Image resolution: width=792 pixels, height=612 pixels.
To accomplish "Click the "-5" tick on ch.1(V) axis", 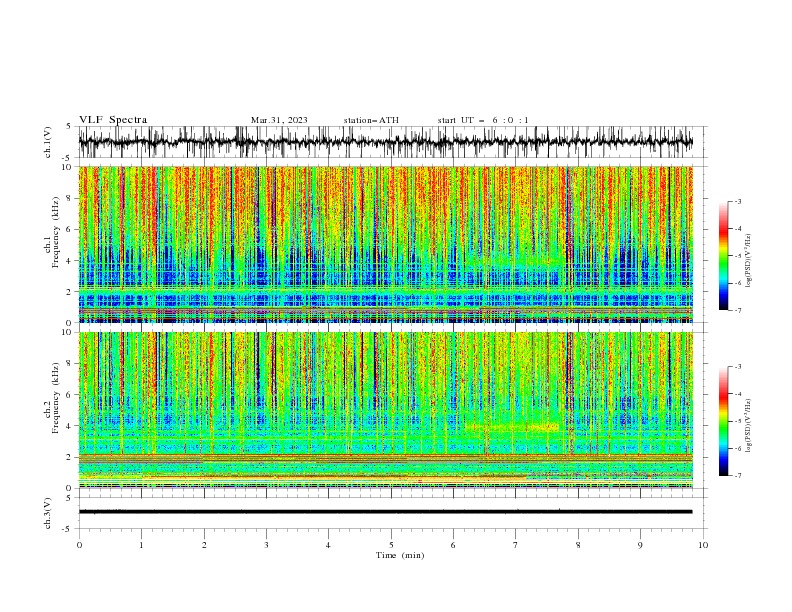I will coord(67,158).
